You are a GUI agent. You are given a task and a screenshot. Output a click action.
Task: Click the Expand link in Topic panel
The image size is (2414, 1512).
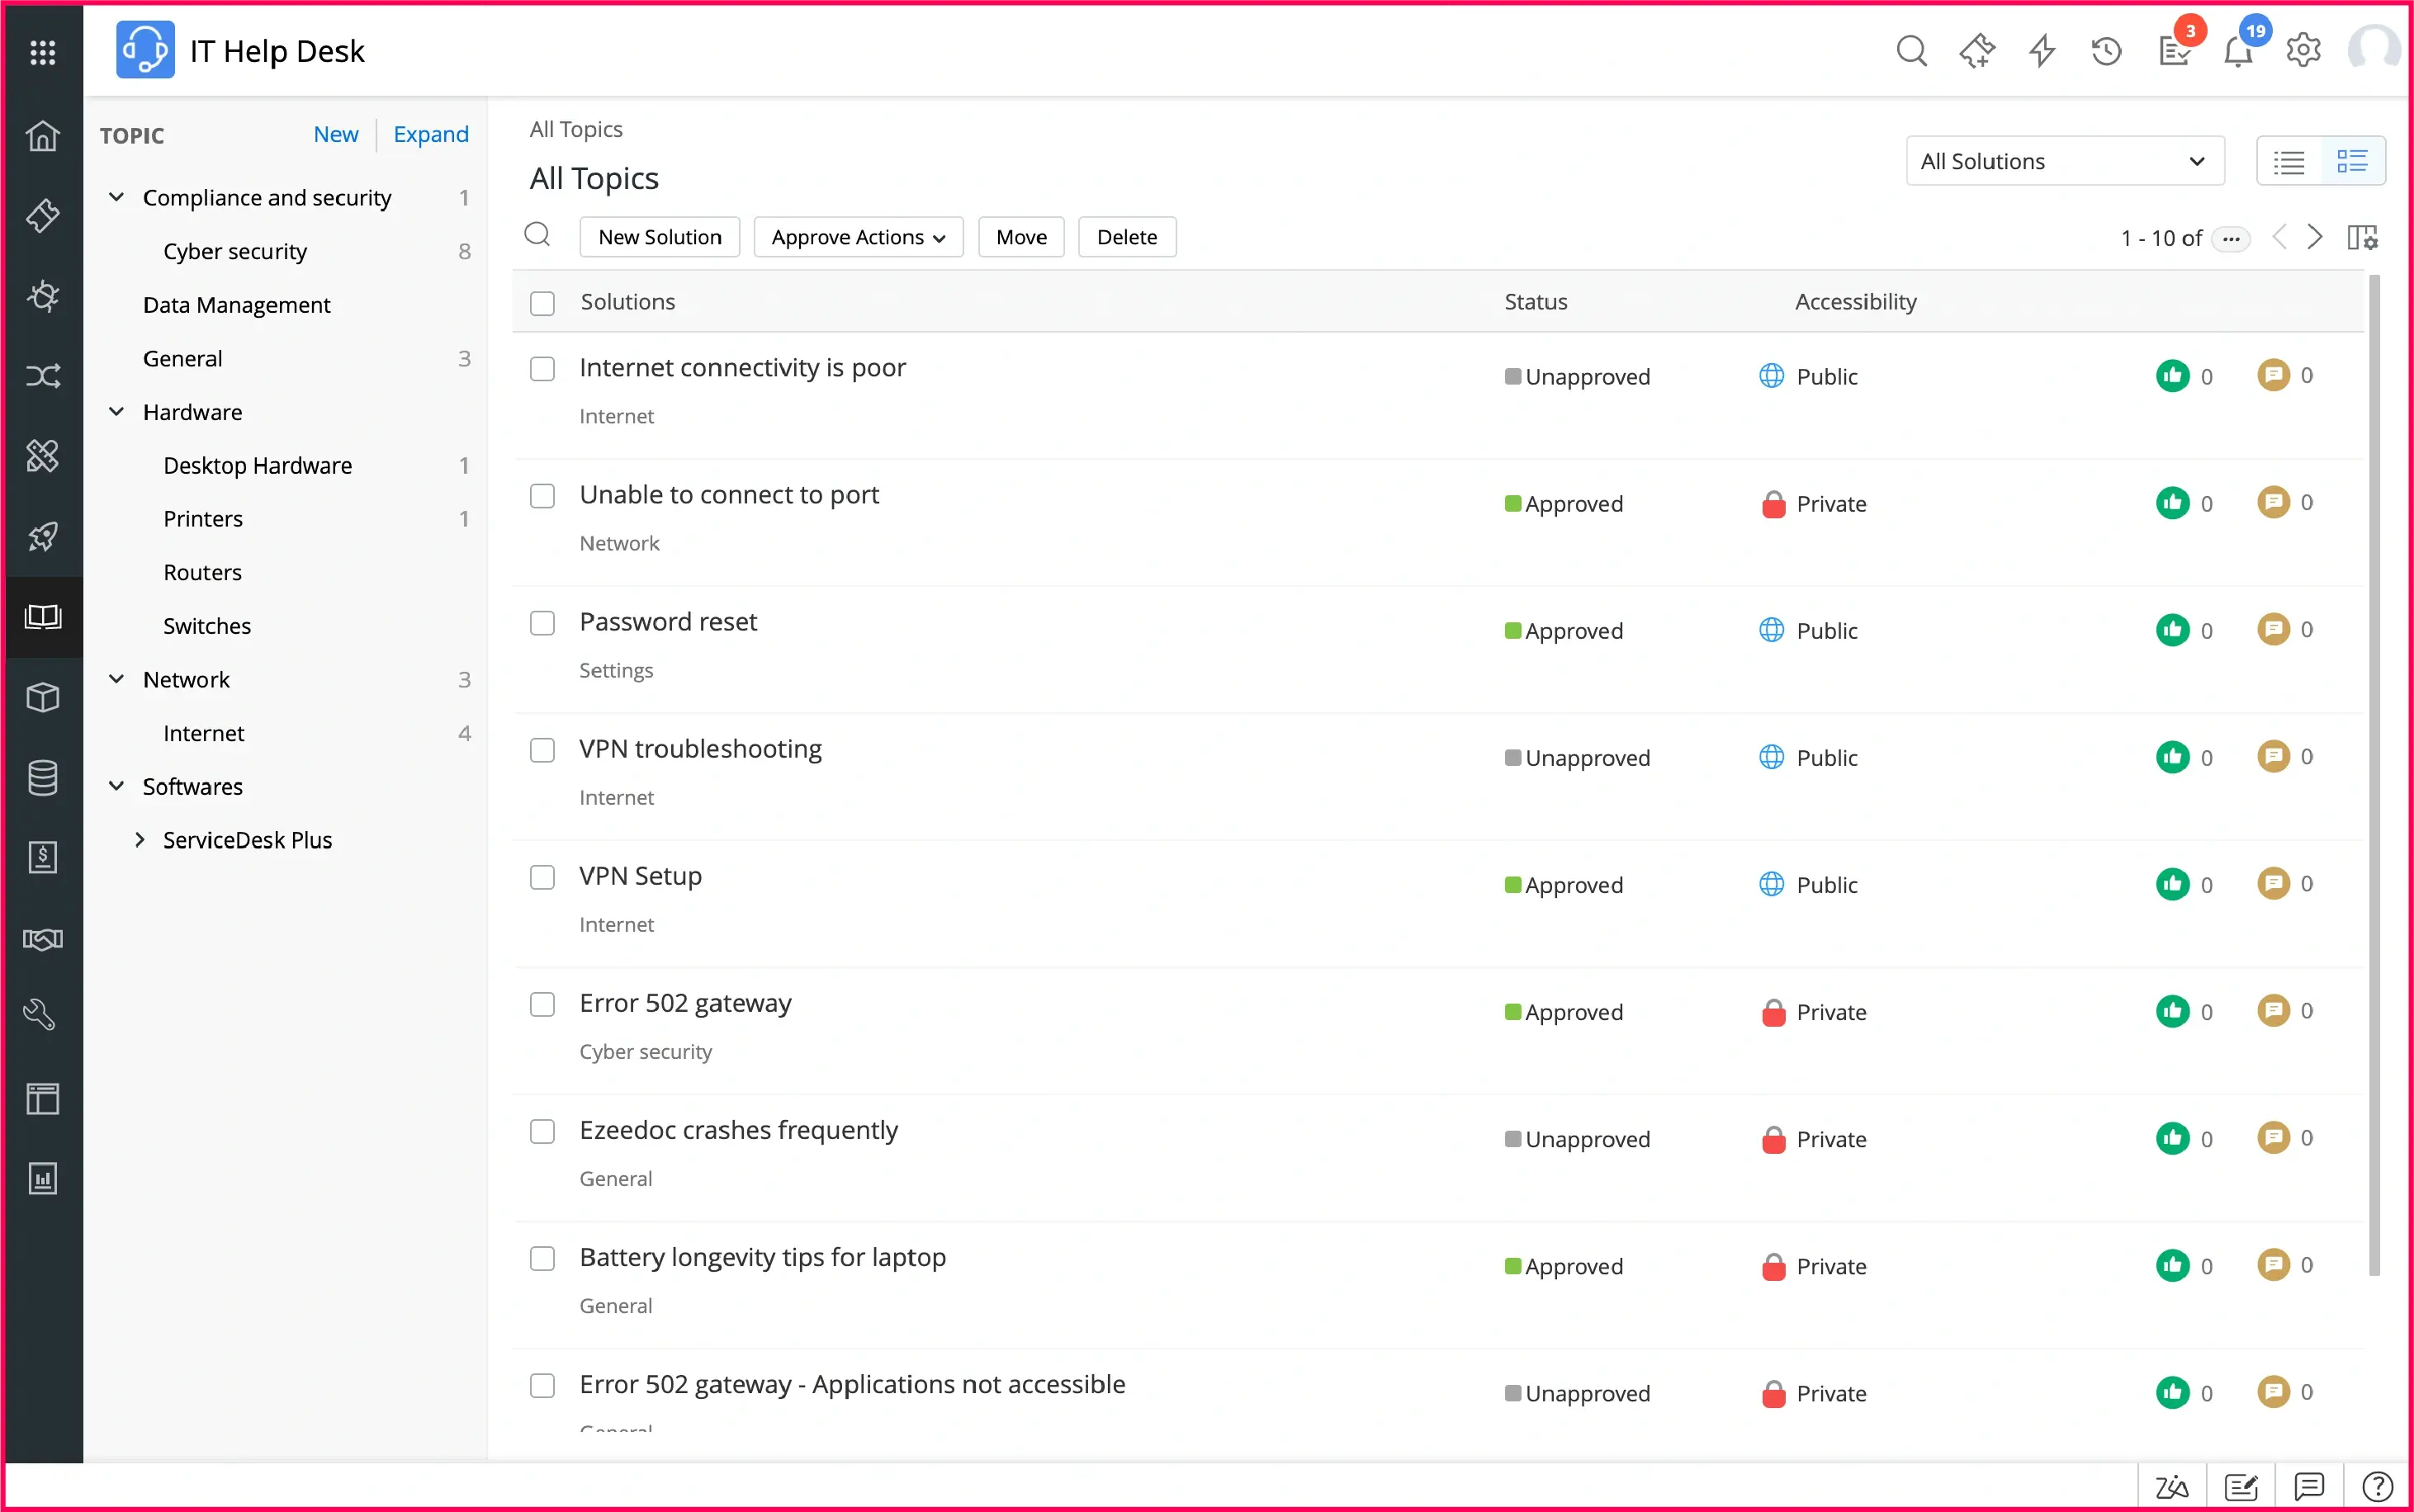[430, 134]
